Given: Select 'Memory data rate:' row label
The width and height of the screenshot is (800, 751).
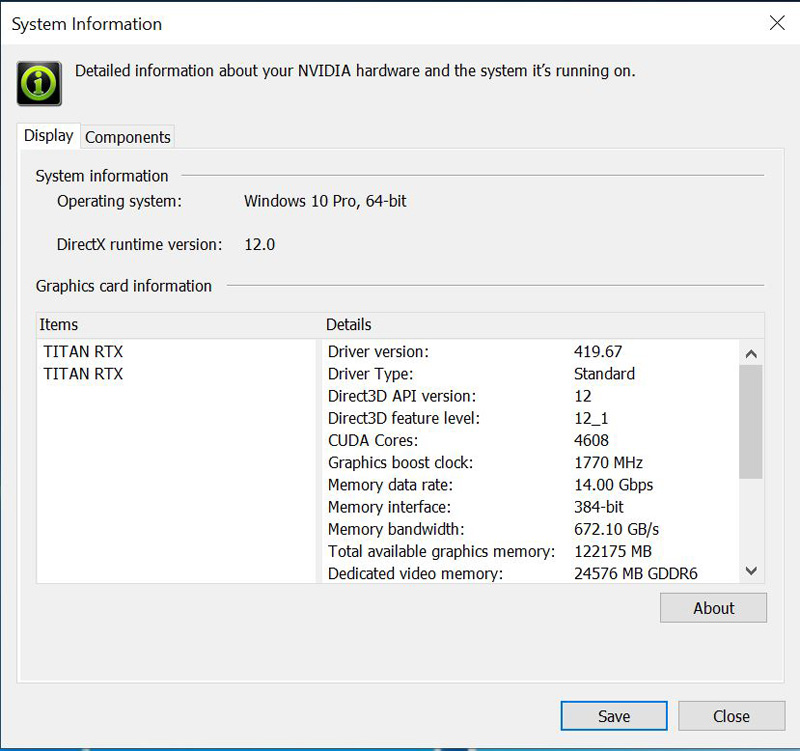Looking at the screenshot, I should coord(390,485).
